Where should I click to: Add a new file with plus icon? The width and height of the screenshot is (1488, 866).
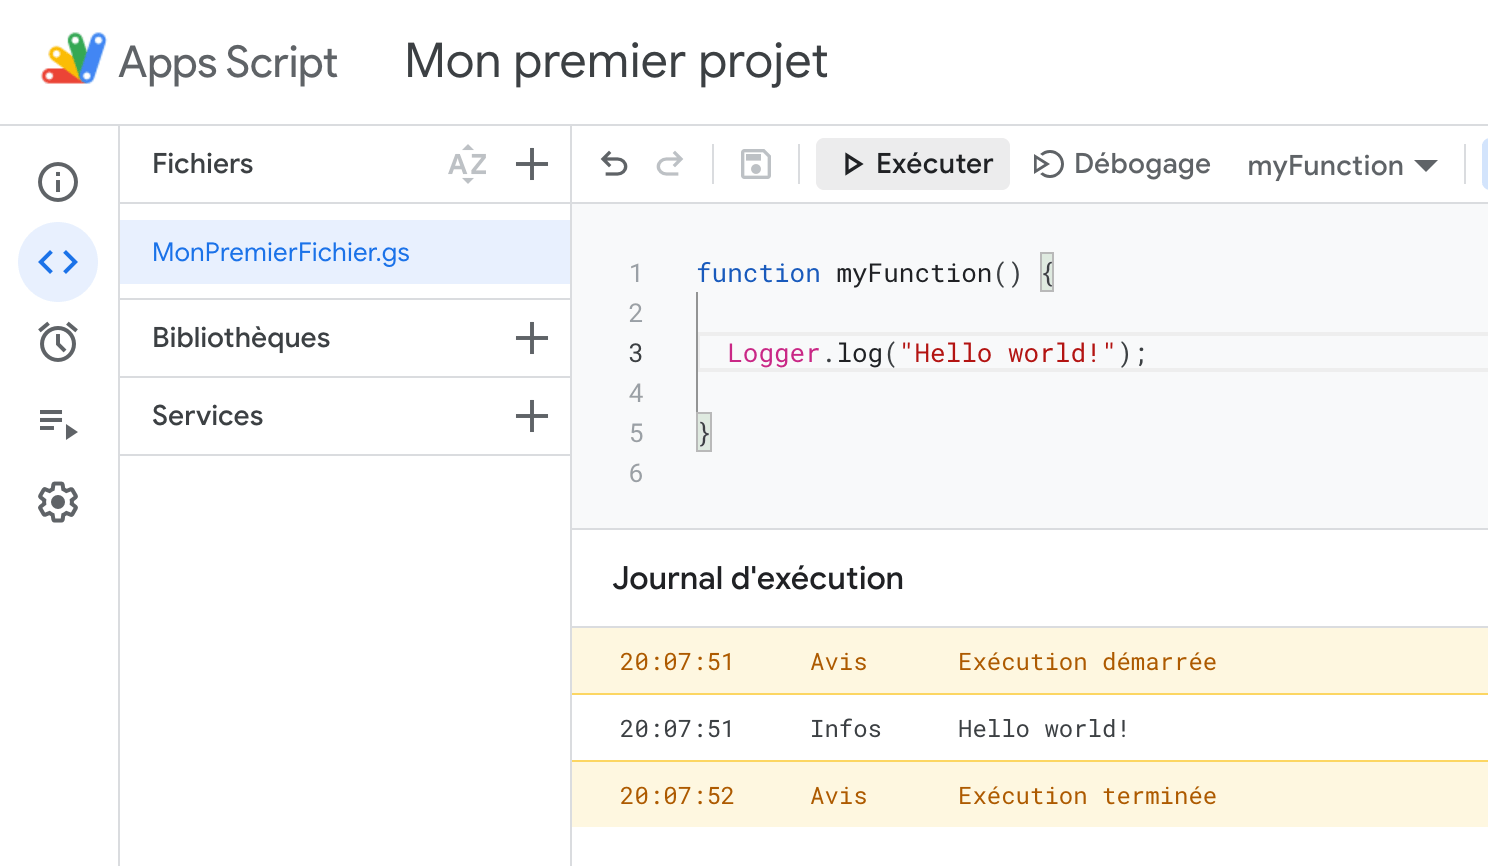click(532, 164)
